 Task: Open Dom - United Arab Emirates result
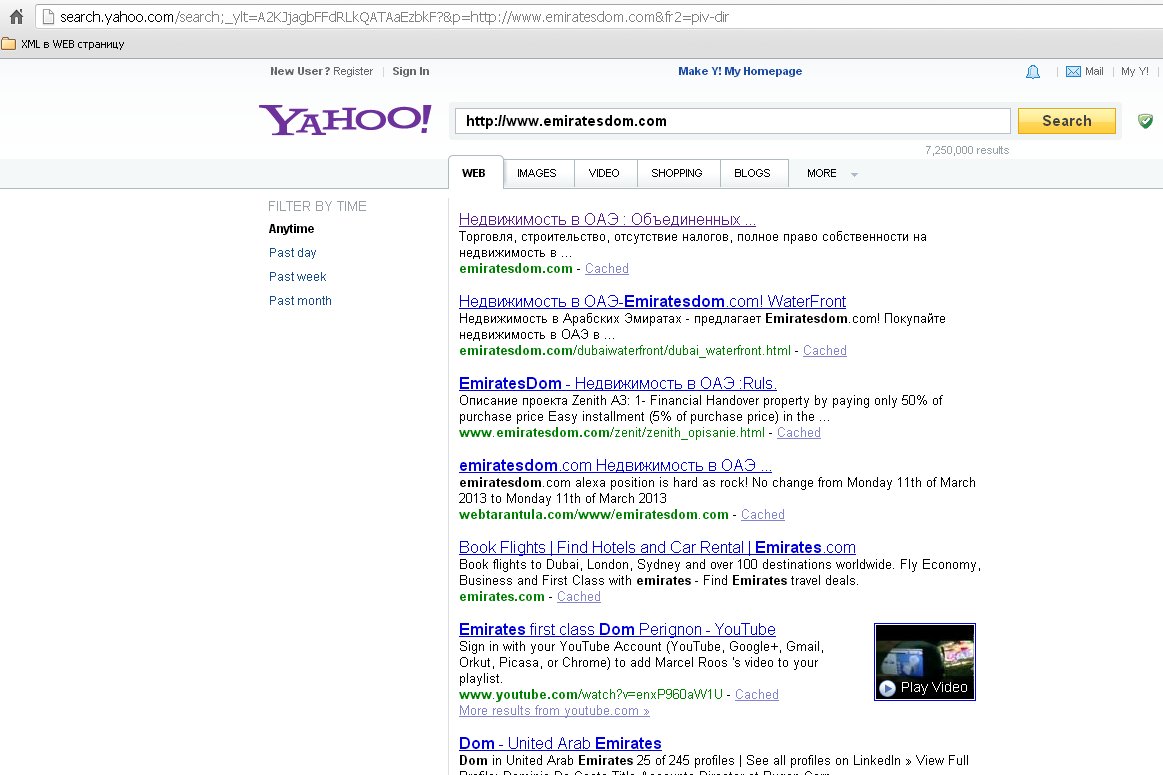coord(560,743)
